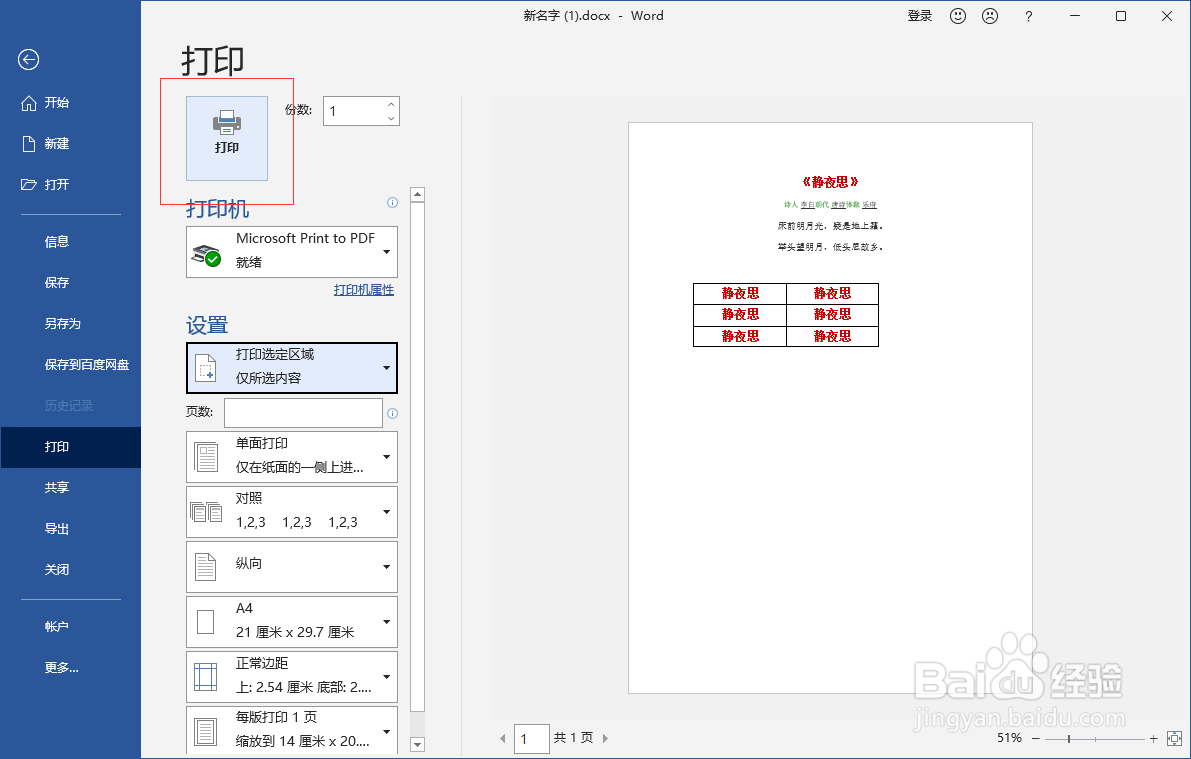Open the 单面打印 sides dropdown
Screen dimensions: 1191x759
click(x=292, y=457)
